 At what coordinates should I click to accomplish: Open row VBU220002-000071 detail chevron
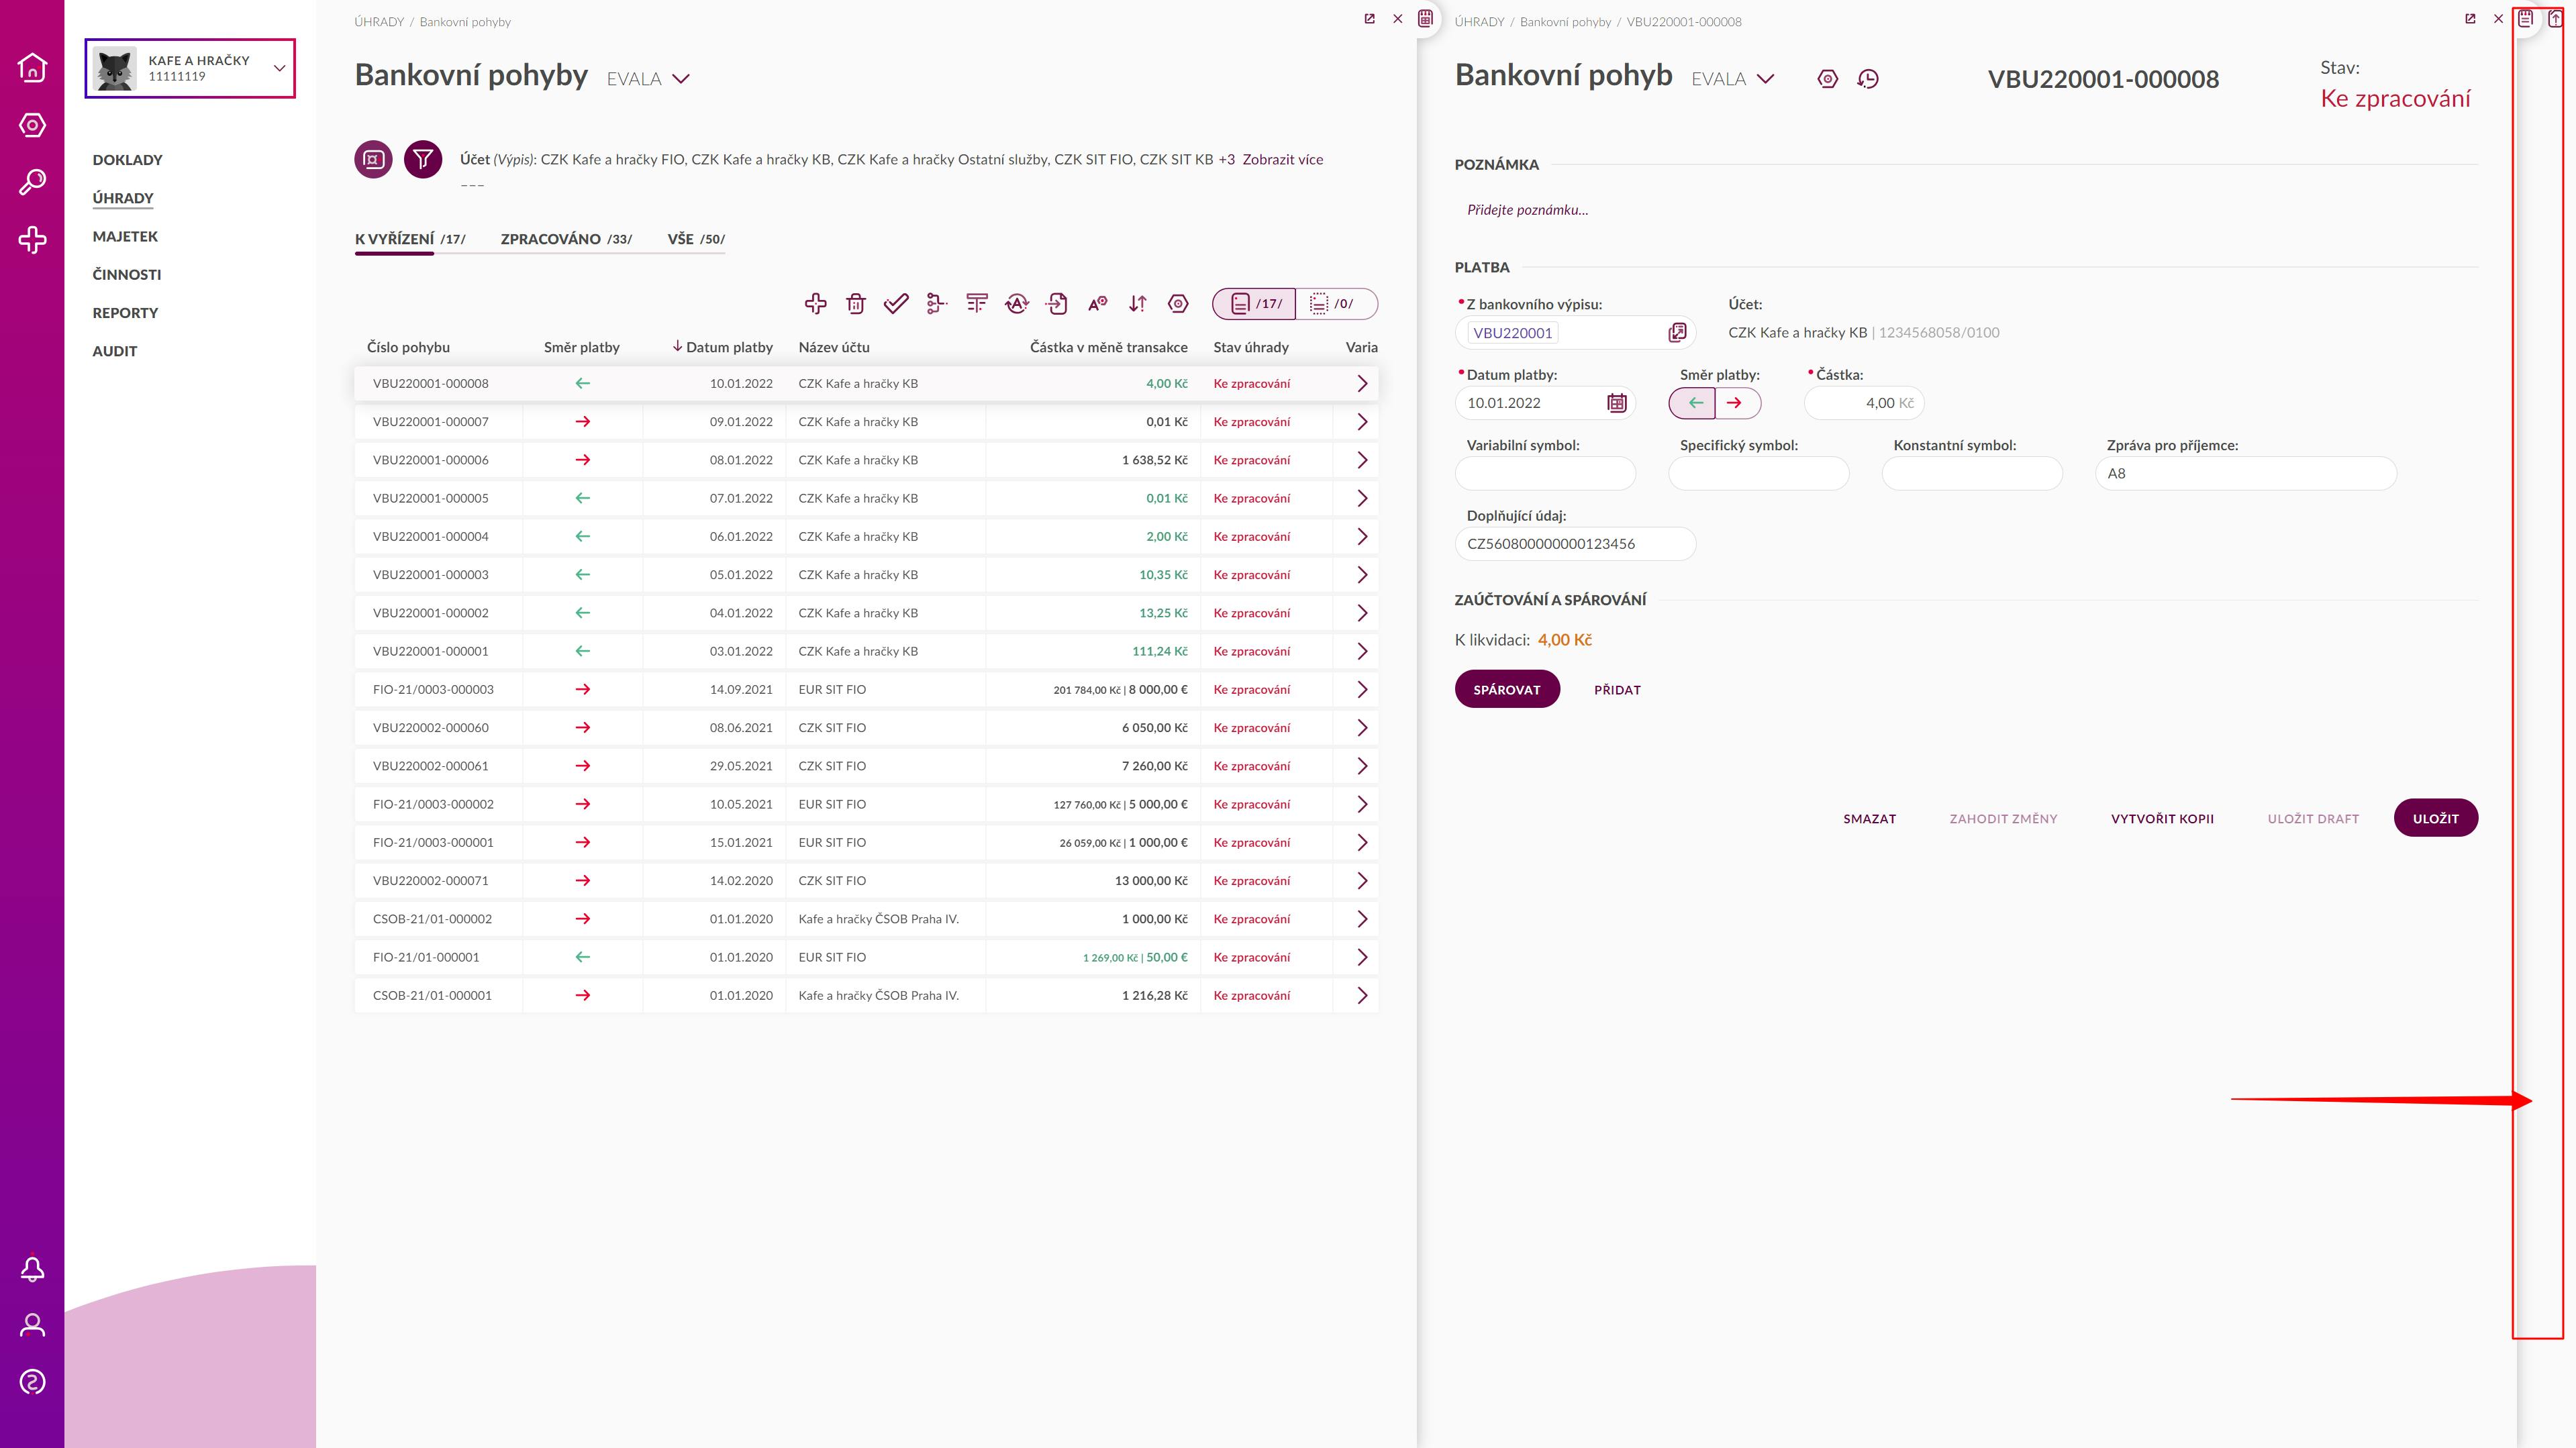click(1361, 881)
